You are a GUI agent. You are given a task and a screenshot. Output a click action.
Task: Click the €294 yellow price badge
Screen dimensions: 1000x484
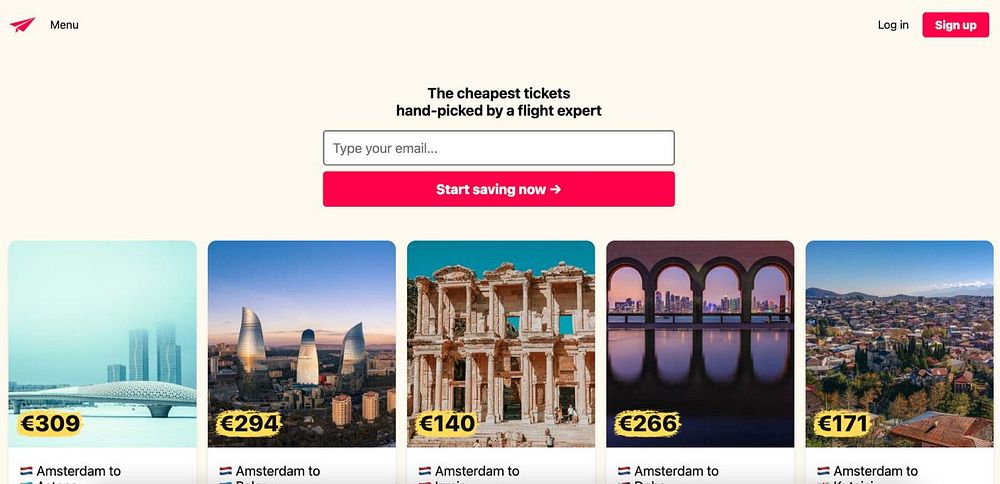pyautogui.click(x=249, y=423)
